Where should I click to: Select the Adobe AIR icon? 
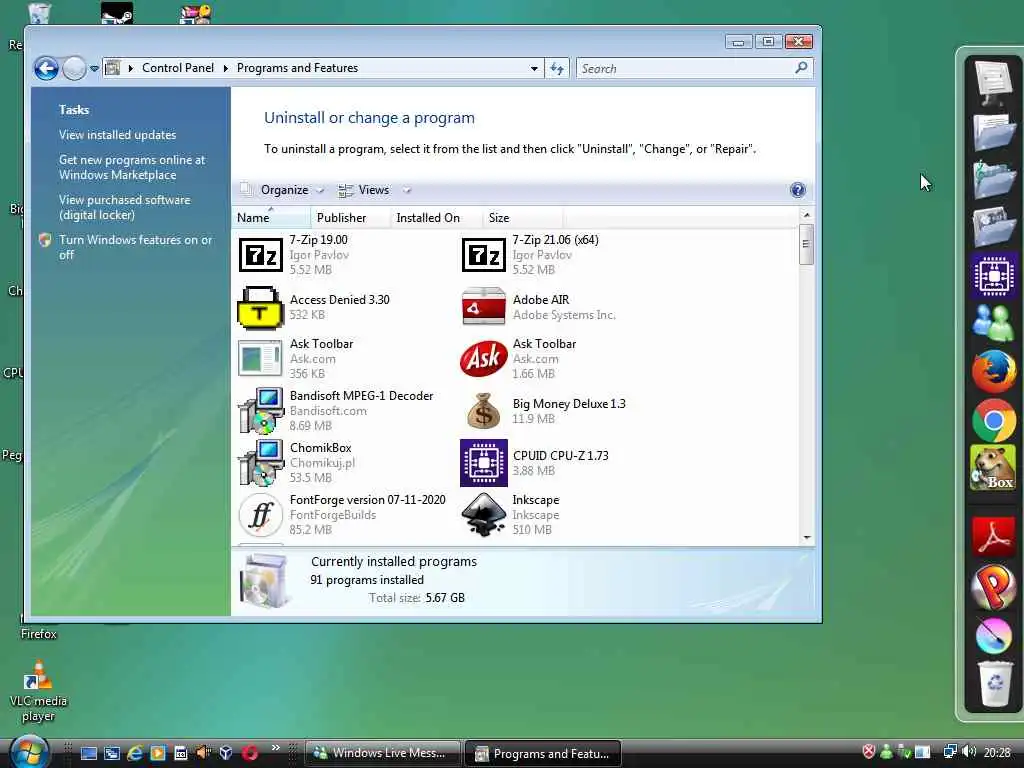tap(483, 306)
